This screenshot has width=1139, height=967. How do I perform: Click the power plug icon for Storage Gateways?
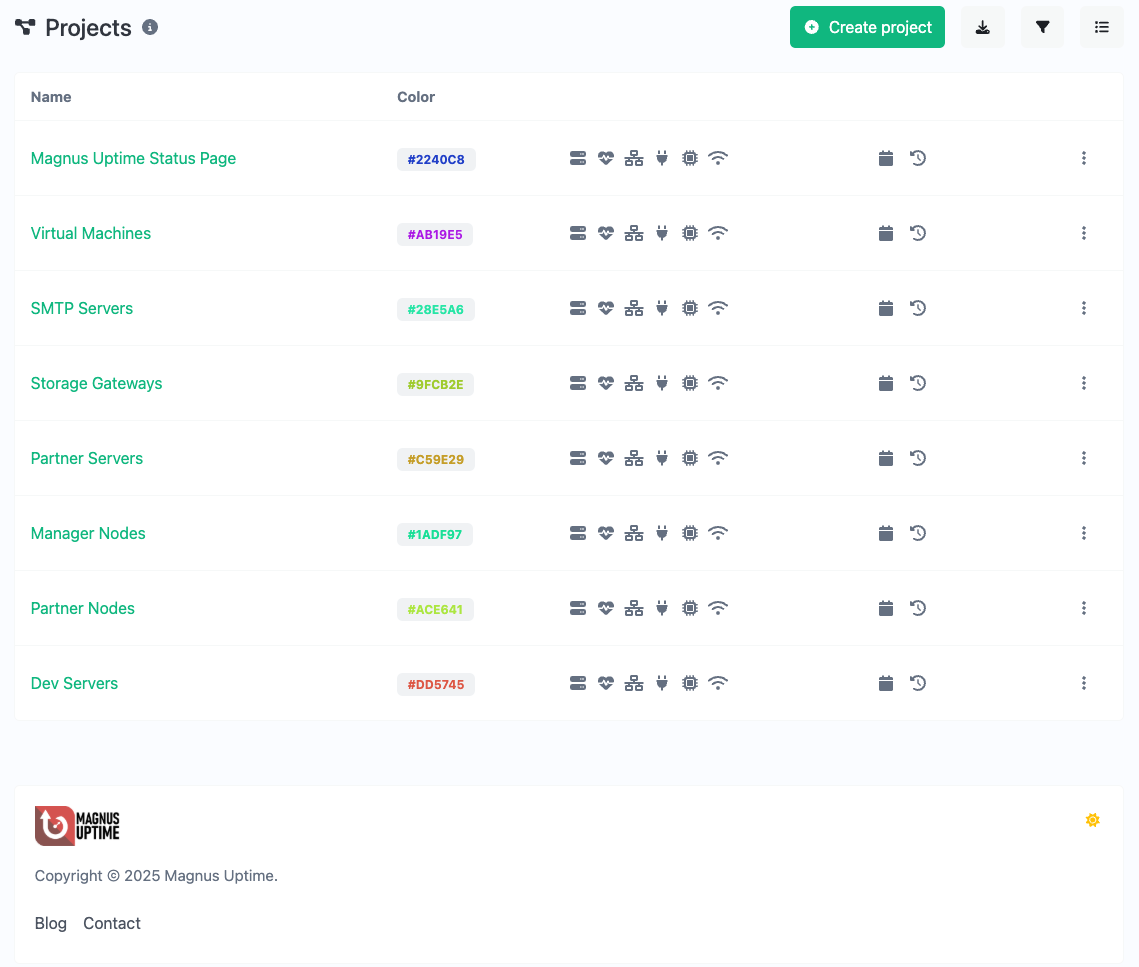coord(661,383)
